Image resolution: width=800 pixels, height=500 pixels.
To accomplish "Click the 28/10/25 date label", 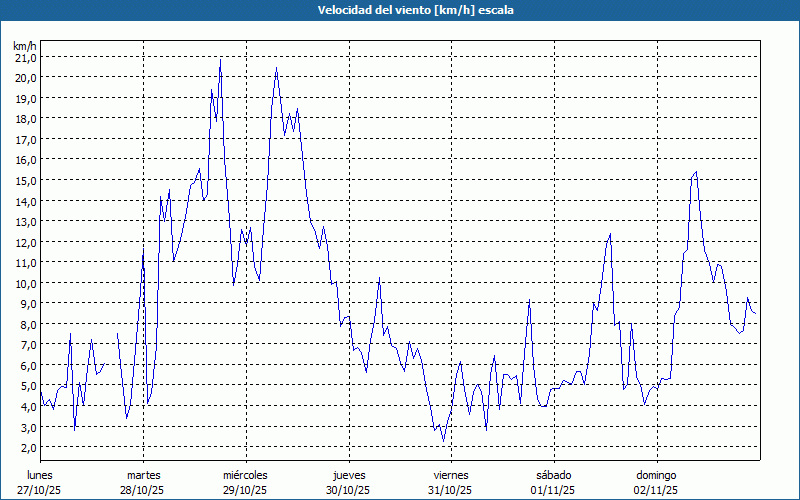I will click(x=142, y=491).
